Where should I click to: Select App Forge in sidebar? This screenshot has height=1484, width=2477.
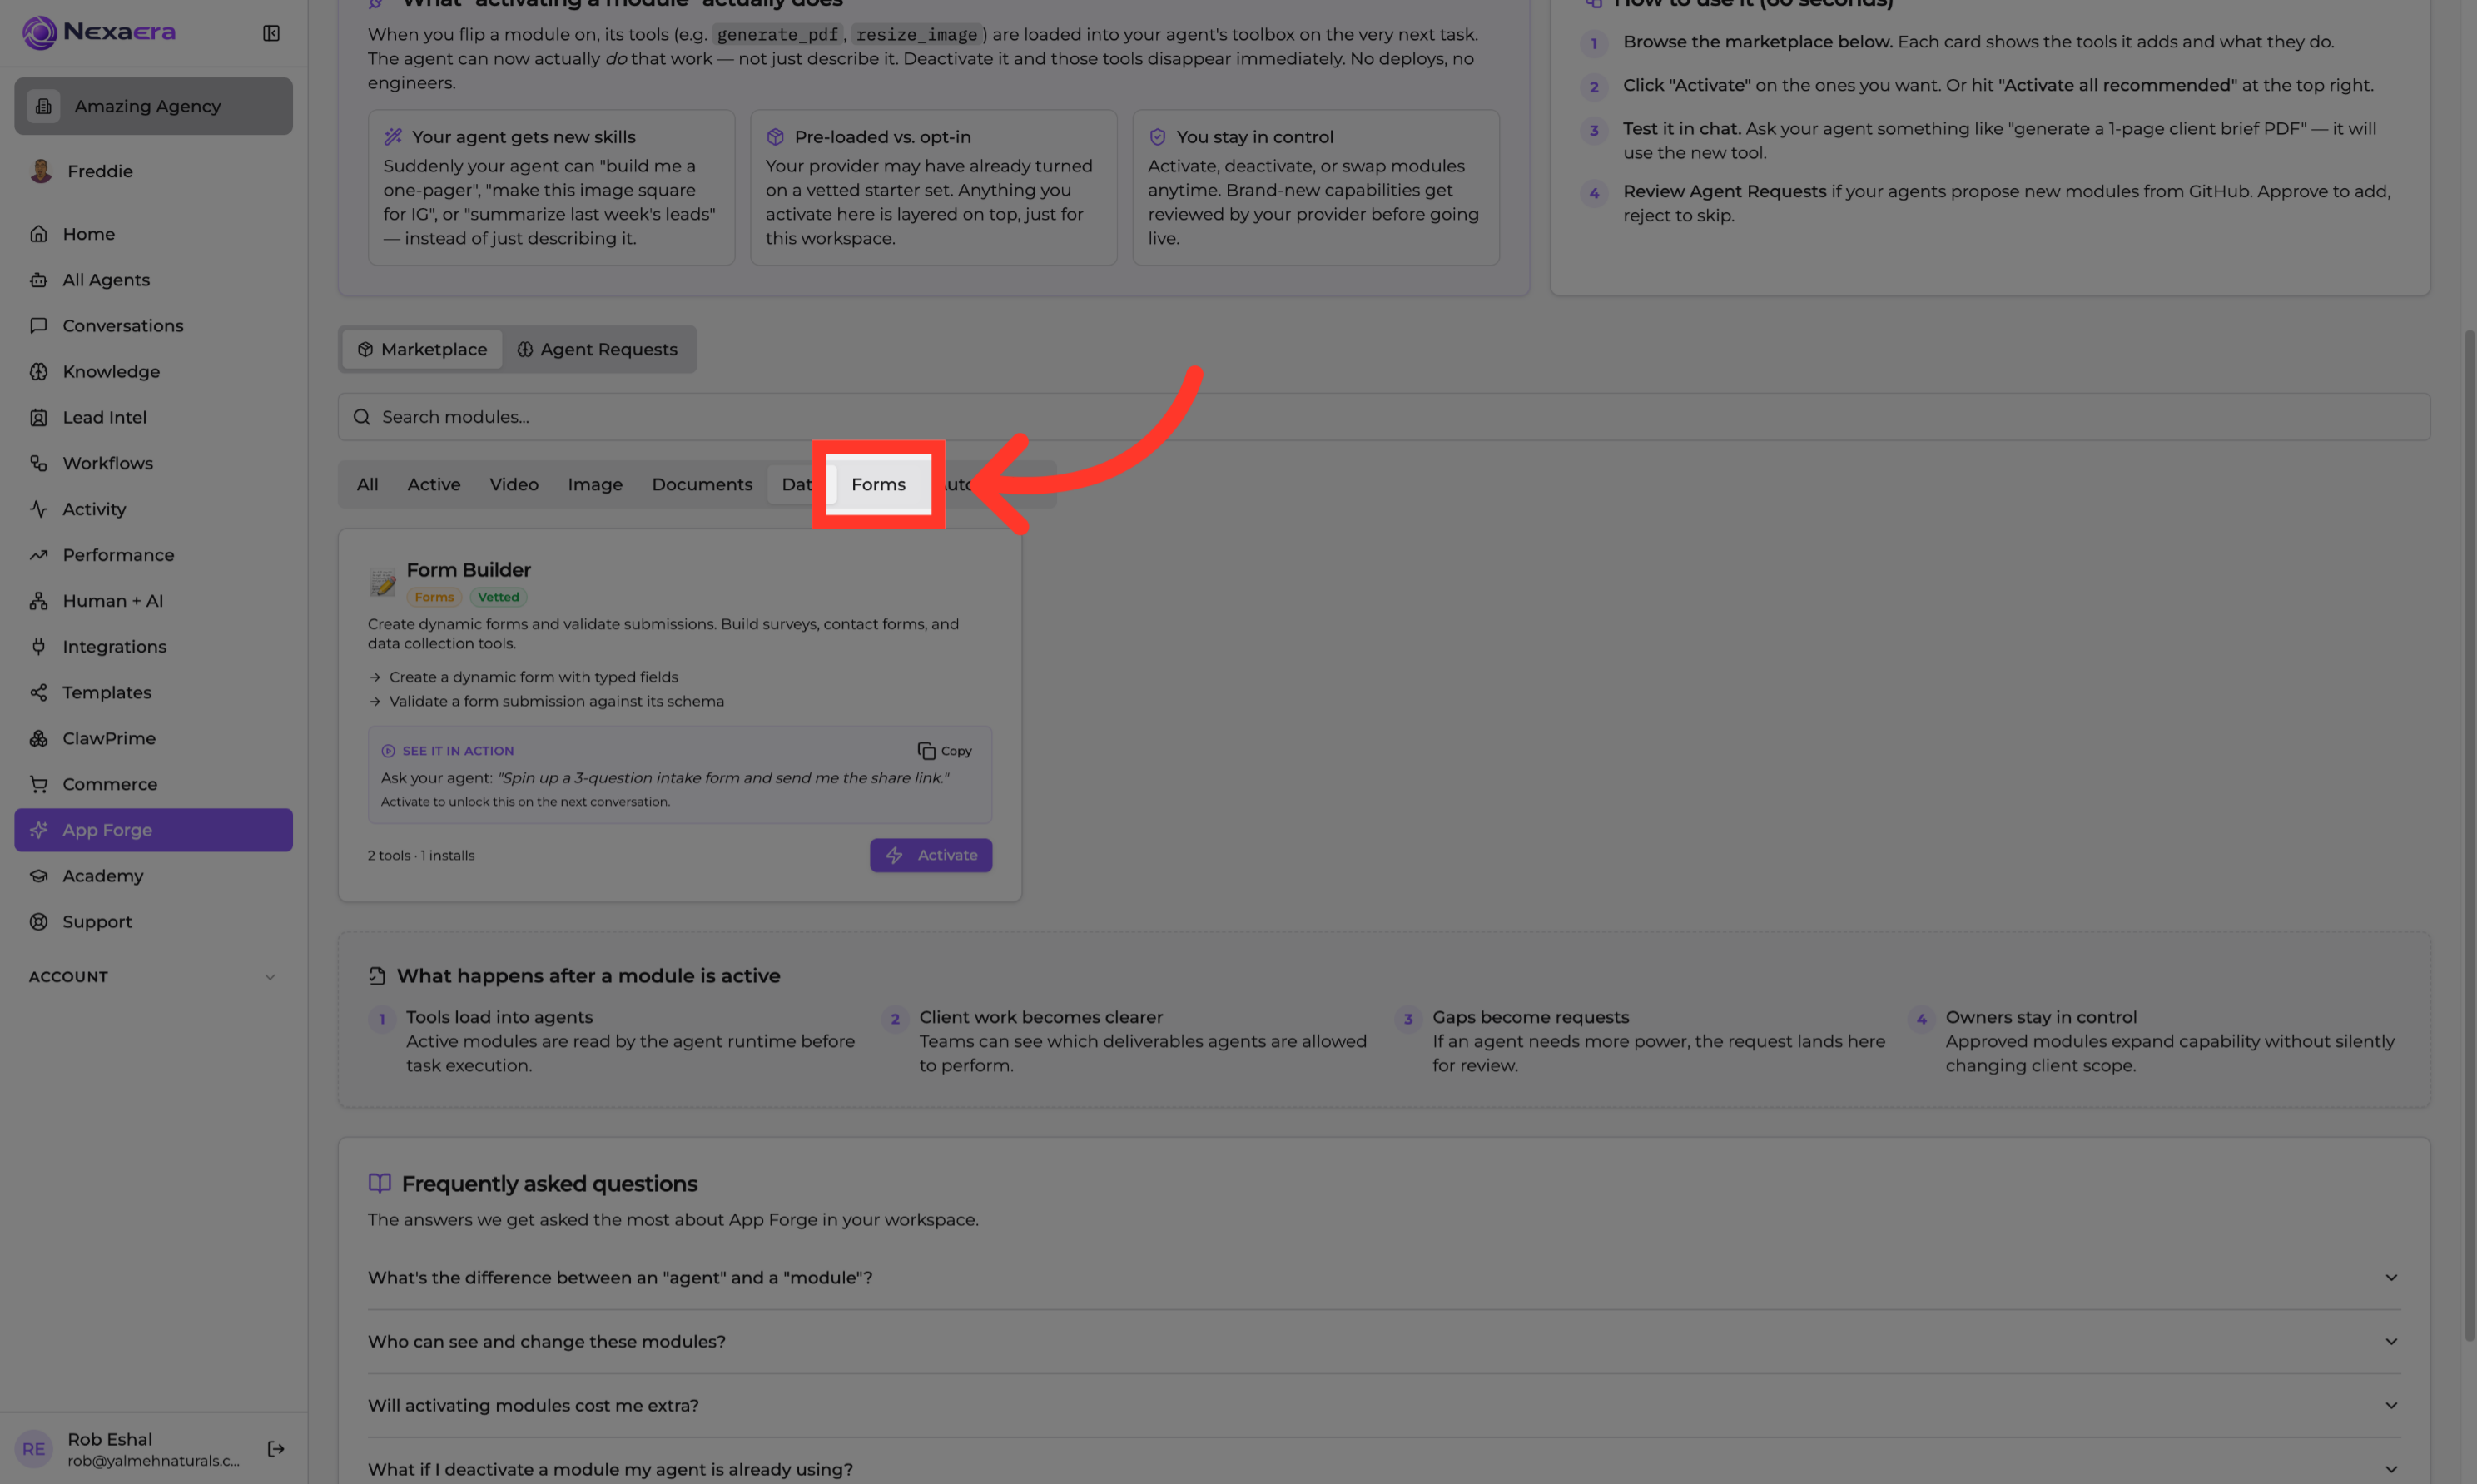153,830
